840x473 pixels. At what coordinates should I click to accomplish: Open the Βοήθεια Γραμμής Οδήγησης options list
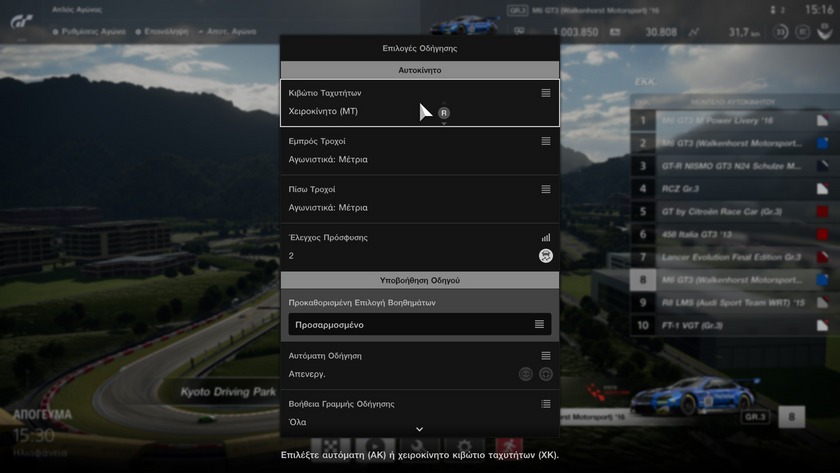coord(546,404)
